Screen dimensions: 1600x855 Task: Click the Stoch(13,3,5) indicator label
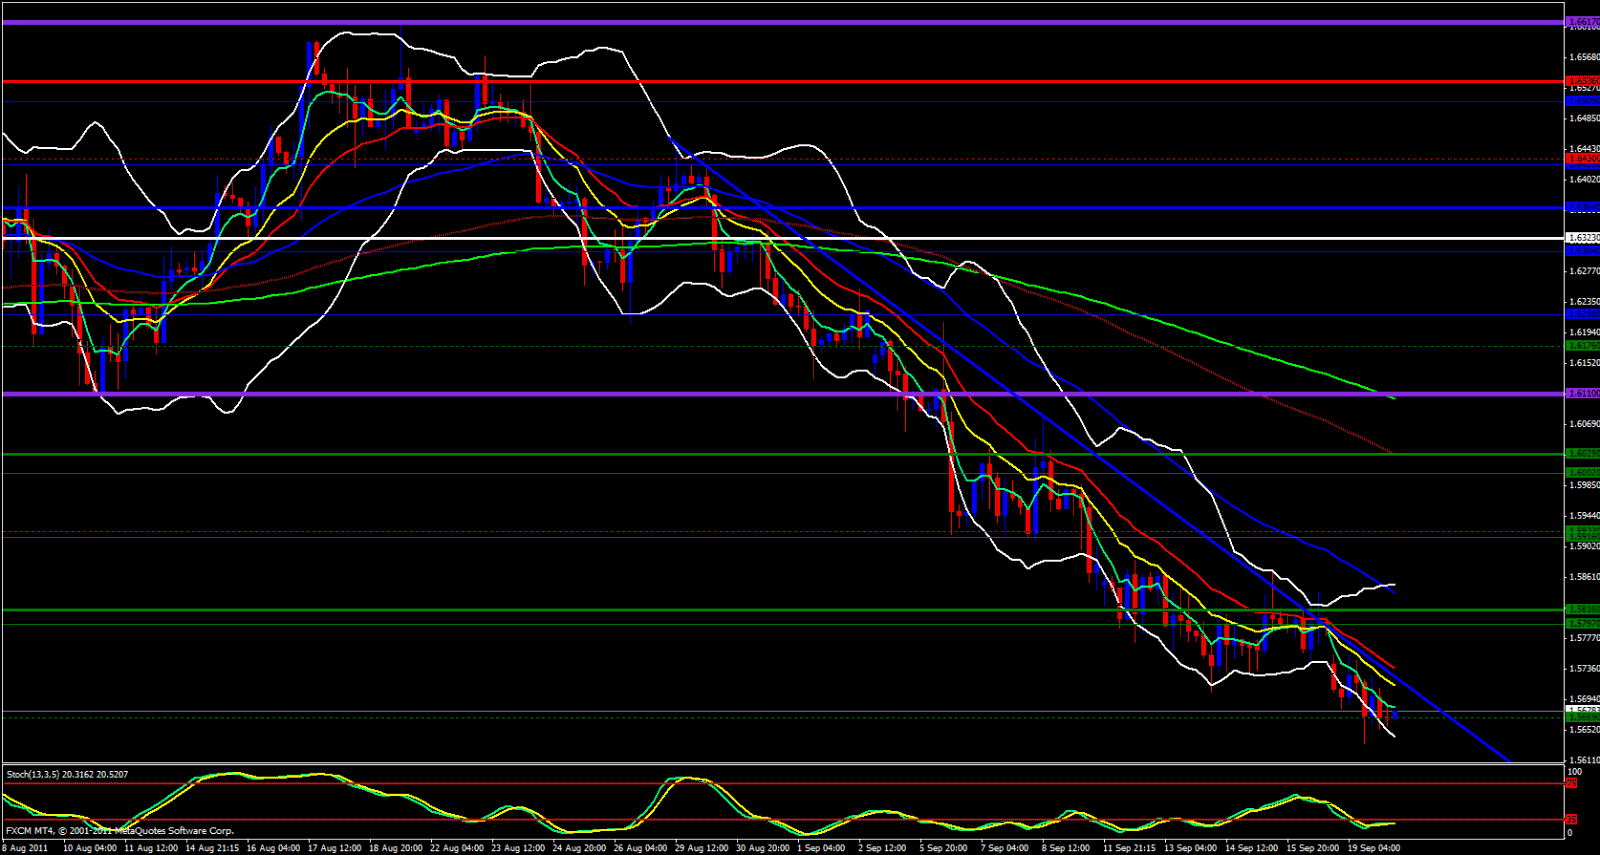point(67,774)
